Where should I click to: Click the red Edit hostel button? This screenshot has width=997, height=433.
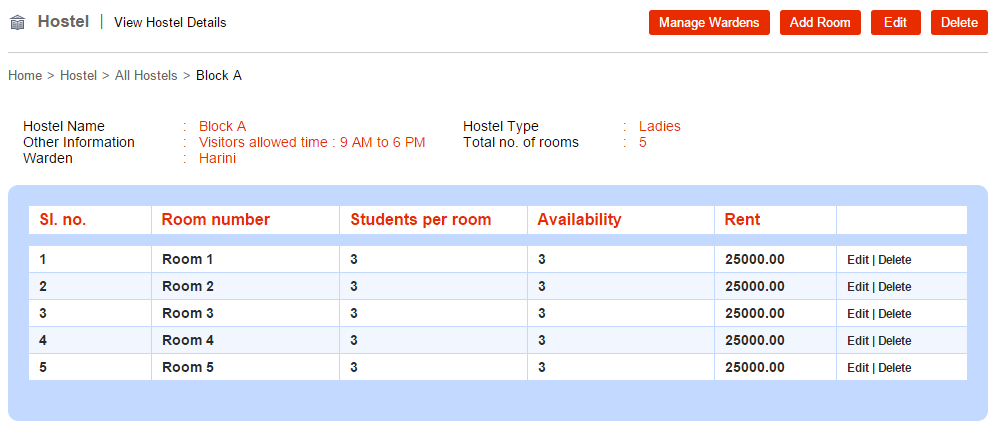895,23
